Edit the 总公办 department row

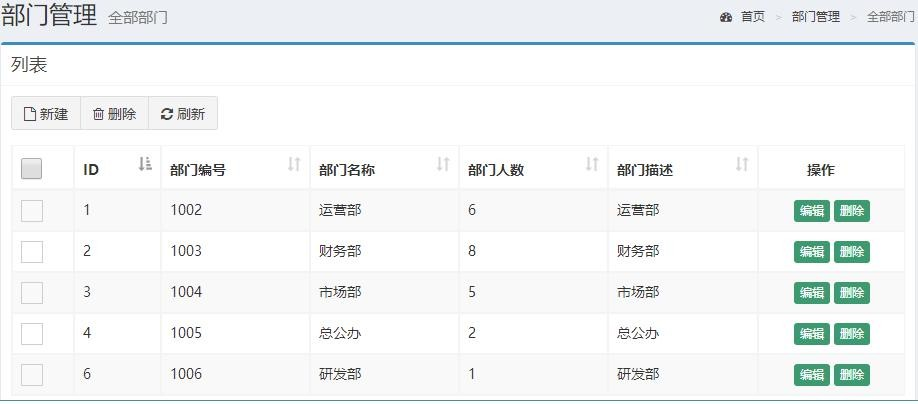[811, 334]
